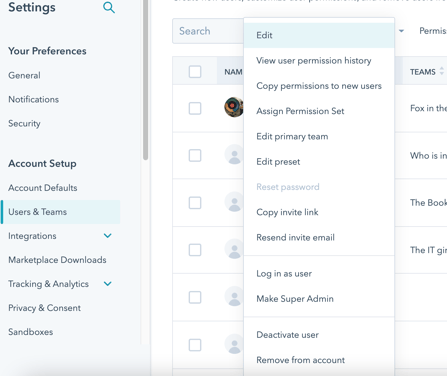
Task: Click the sidebar vertical scrollbar
Action: tap(145, 80)
